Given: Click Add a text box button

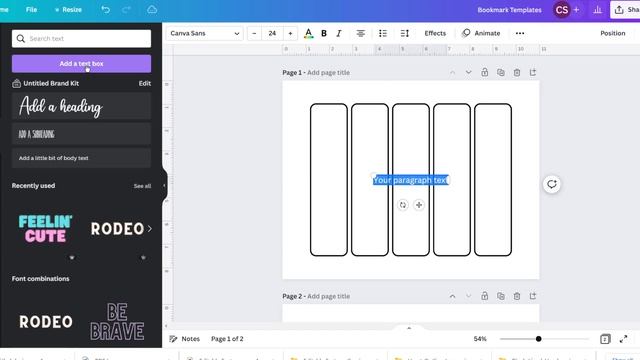Looking at the screenshot, I should [x=81, y=64].
